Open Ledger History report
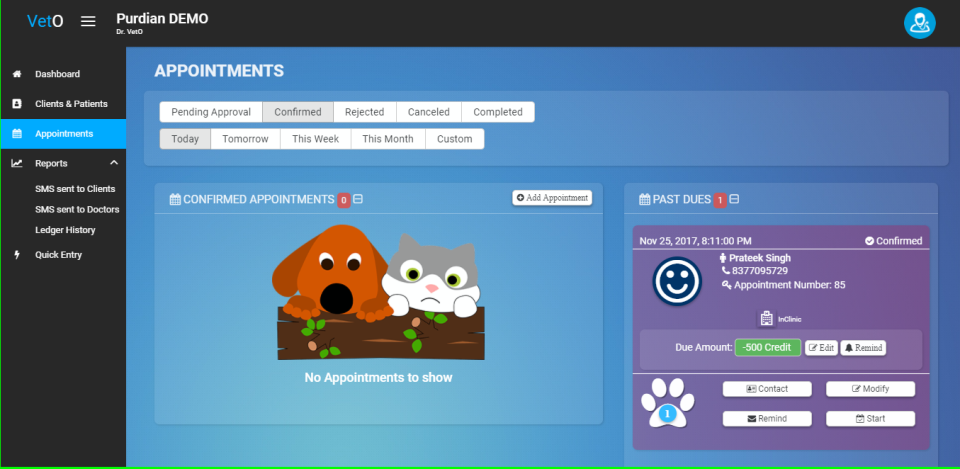 [66, 230]
